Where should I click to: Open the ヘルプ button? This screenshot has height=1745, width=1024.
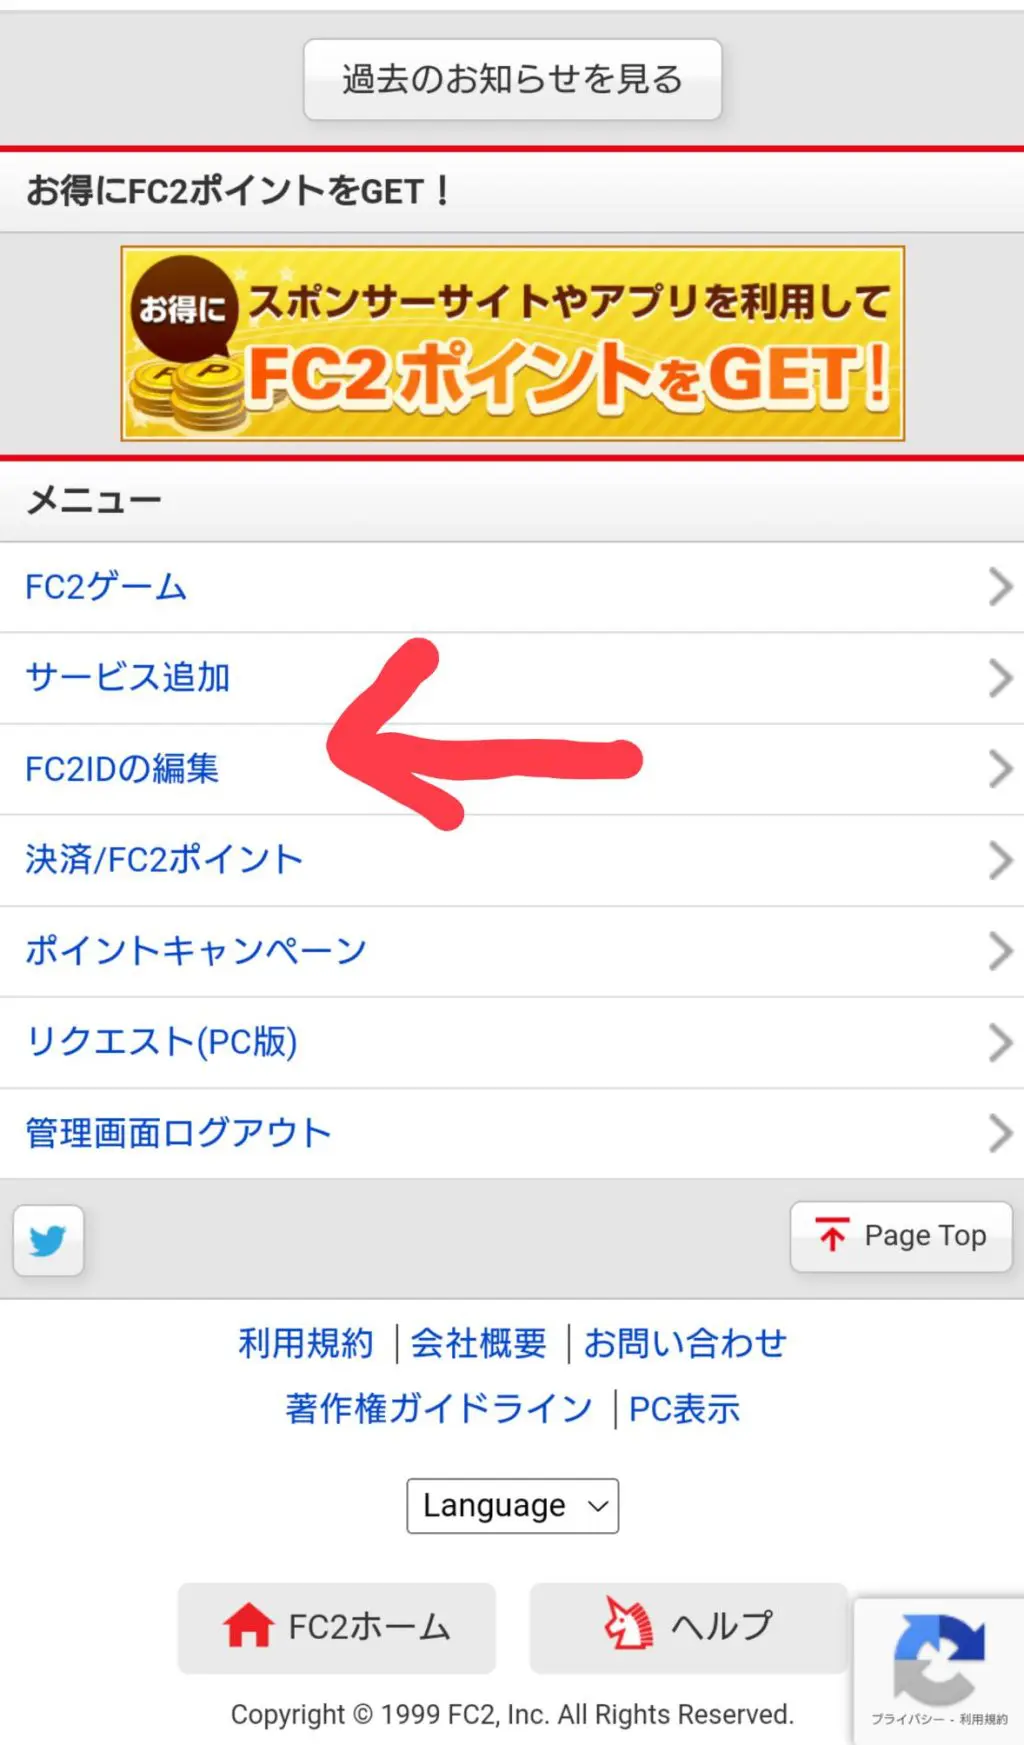pos(688,1627)
